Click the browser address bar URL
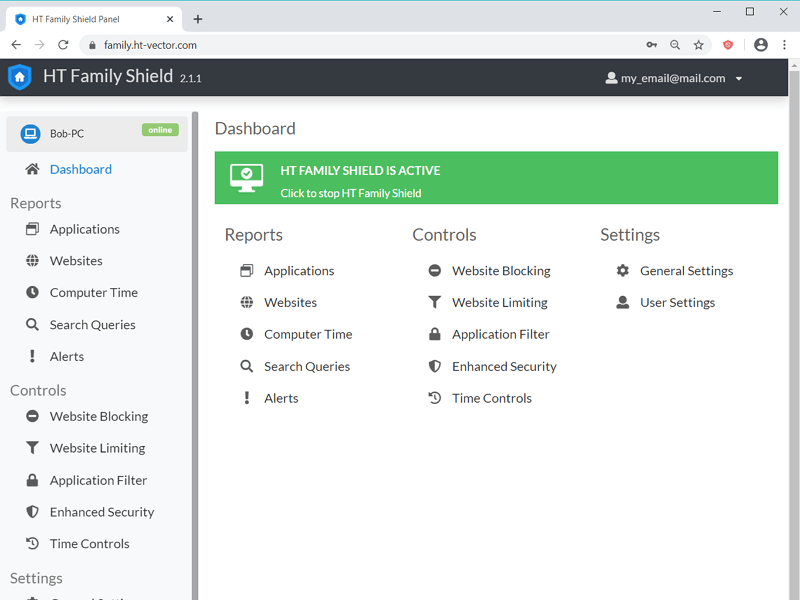 tap(150, 45)
